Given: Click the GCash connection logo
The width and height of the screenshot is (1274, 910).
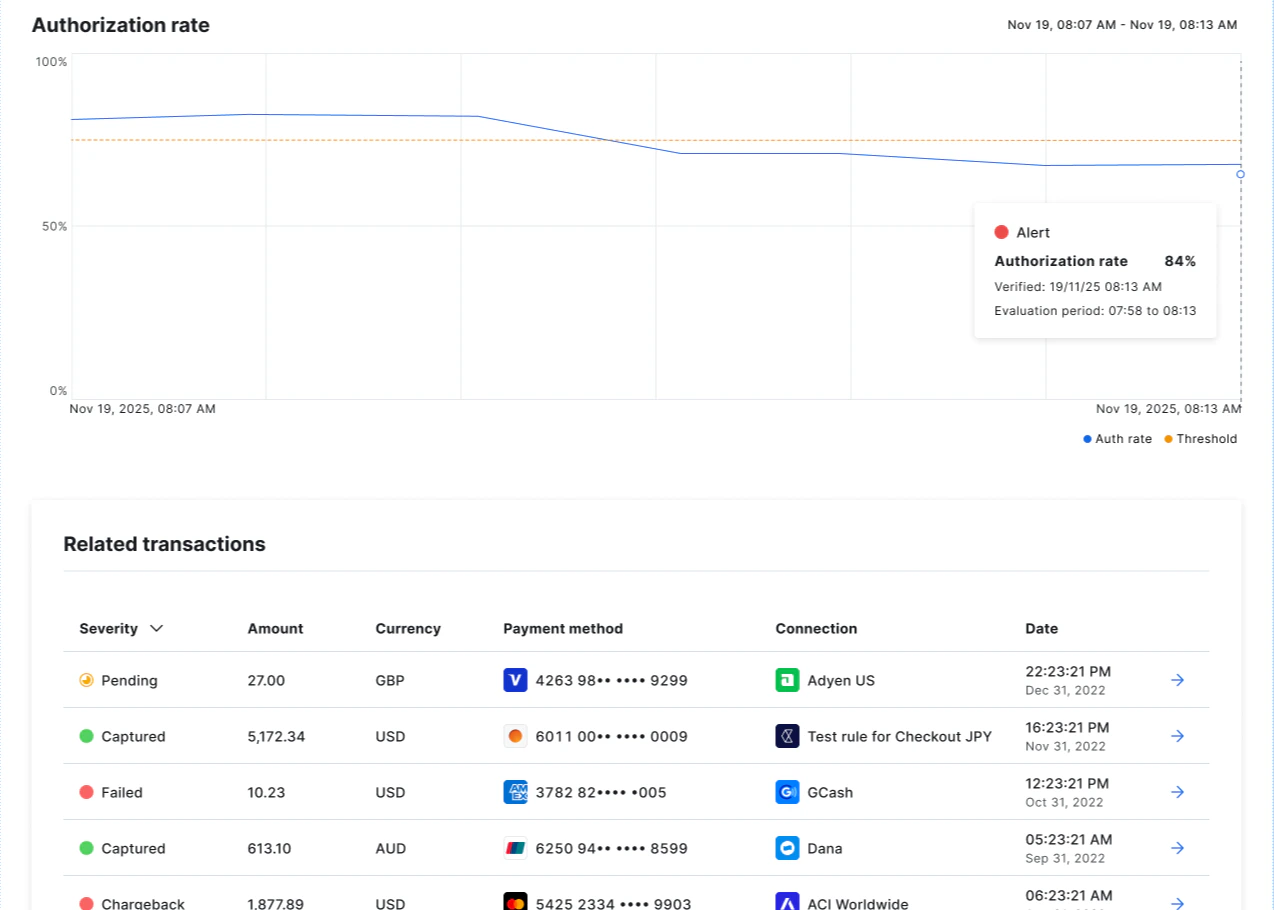Looking at the screenshot, I should (x=786, y=792).
